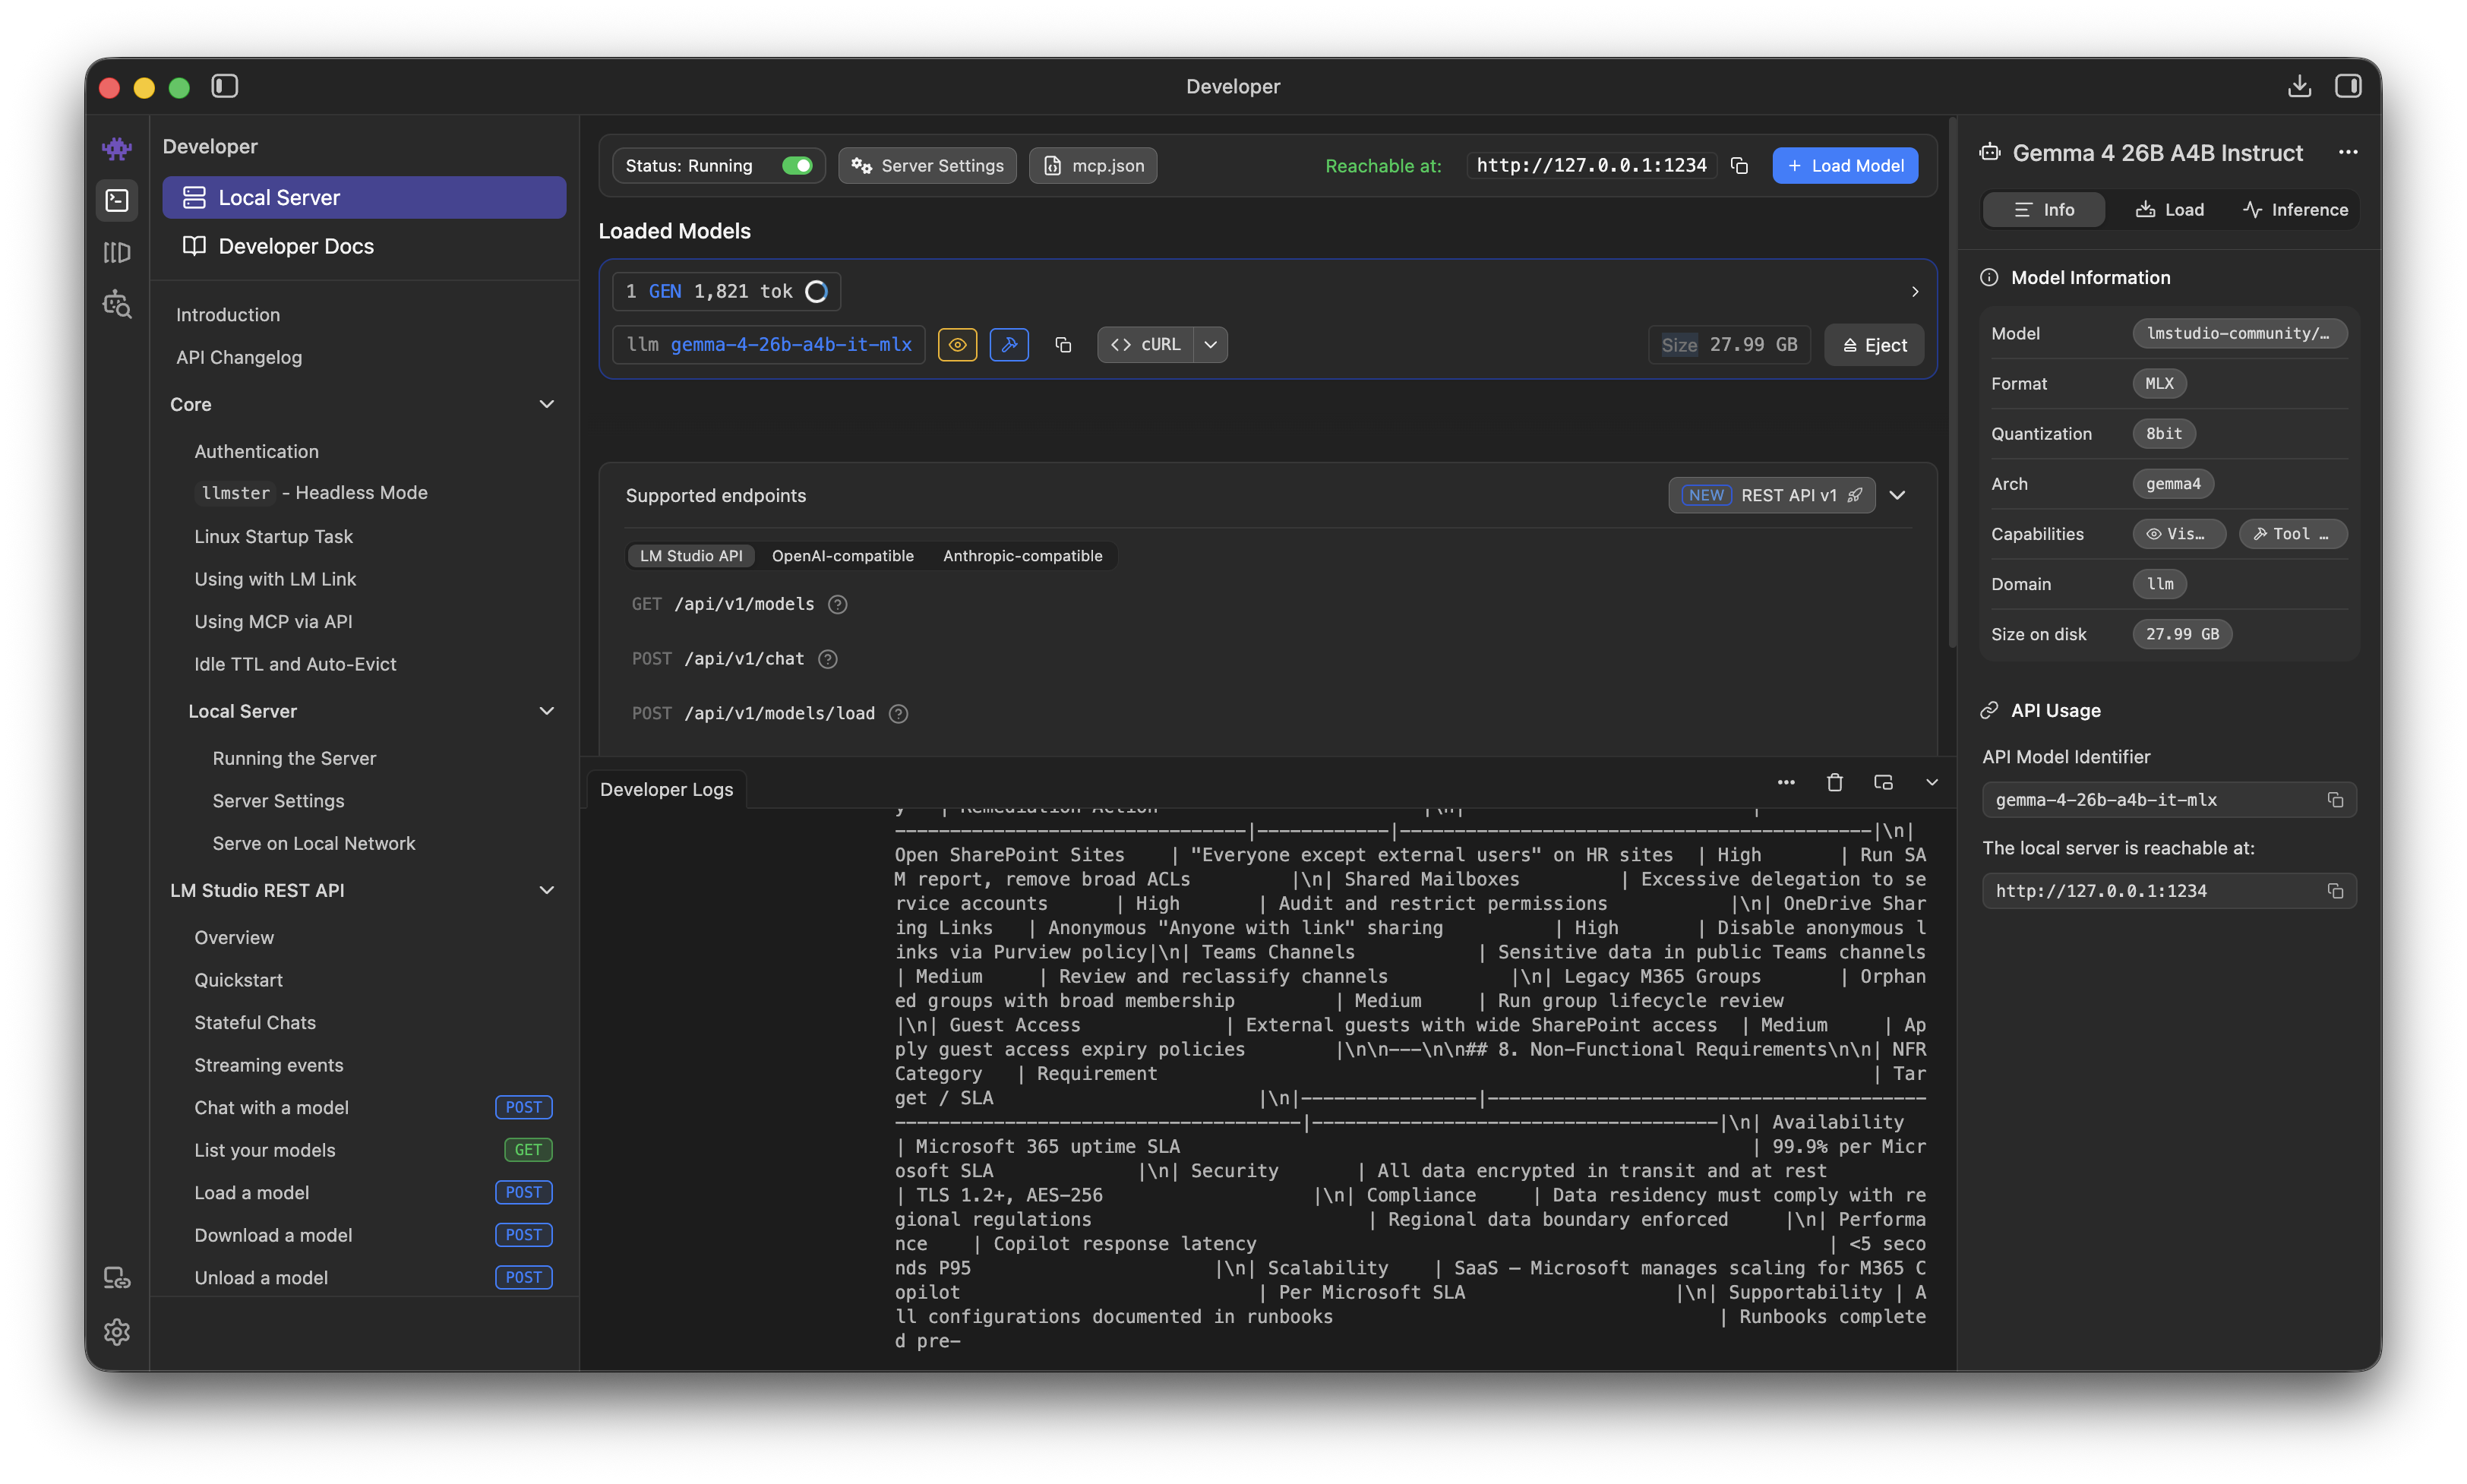Click the Load Model button
Viewport: 2467px width, 1484px height.
1845,166
